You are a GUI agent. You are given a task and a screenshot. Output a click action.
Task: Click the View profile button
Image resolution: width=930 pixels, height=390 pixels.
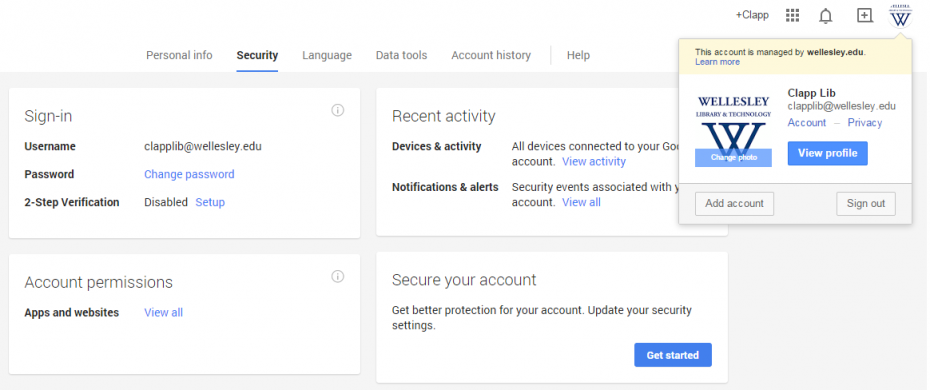click(x=827, y=153)
